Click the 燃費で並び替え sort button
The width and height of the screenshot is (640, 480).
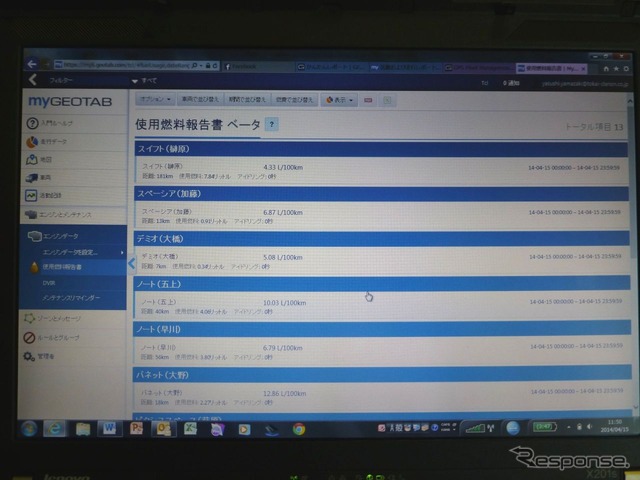click(294, 100)
